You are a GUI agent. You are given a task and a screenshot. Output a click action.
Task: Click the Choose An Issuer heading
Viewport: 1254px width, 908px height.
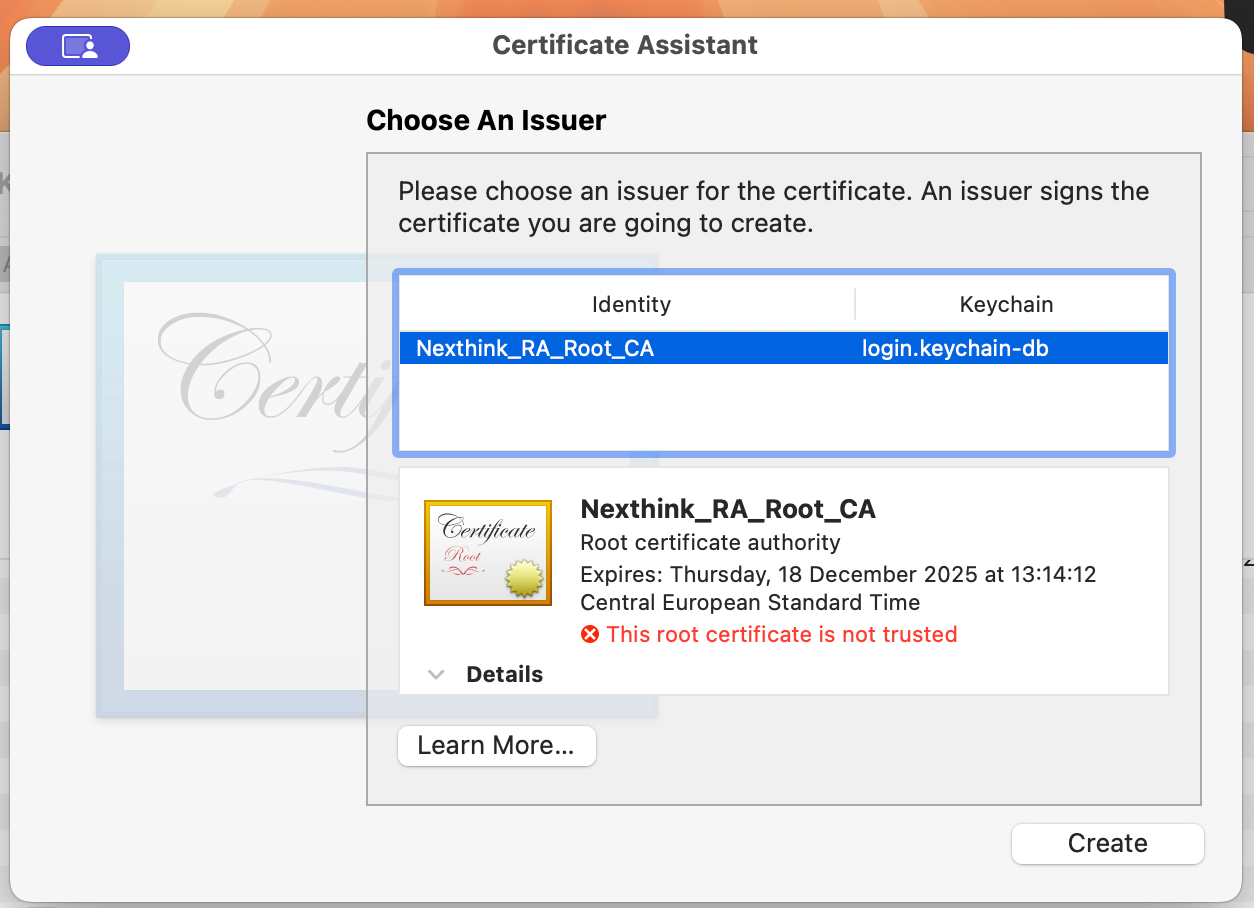tap(486, 120)
